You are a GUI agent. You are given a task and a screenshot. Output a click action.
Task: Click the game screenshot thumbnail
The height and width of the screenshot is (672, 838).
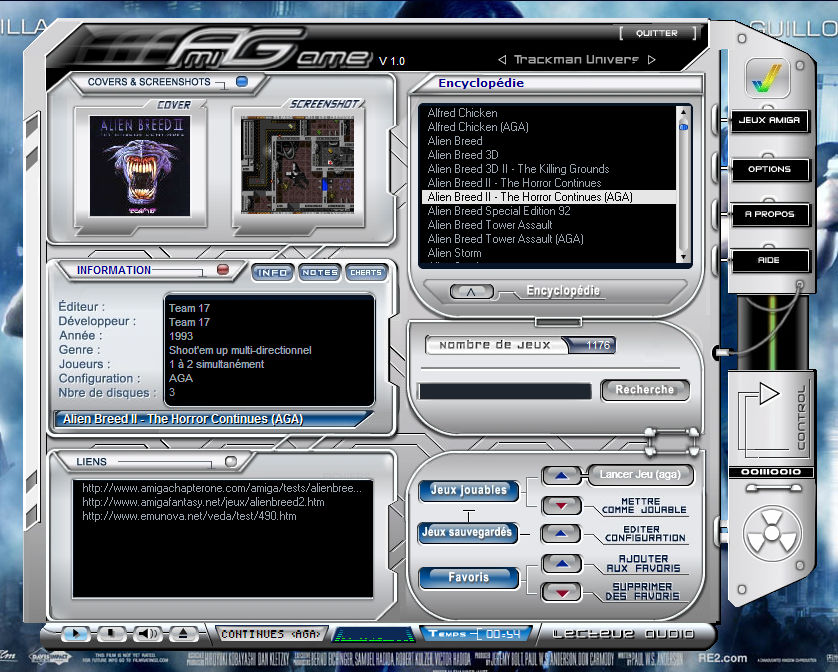(x=298, y=165)
